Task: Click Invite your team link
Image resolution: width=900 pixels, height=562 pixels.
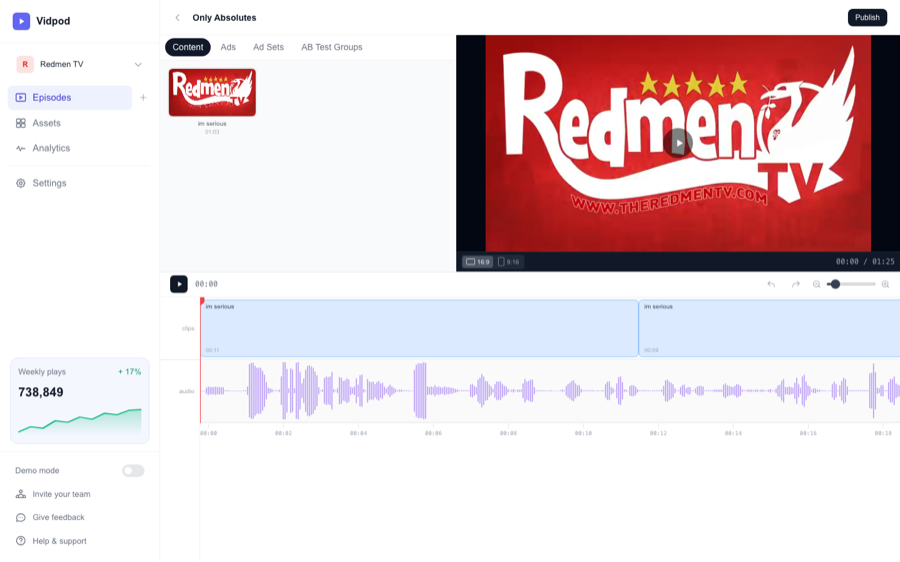Action: (x=61, y=494)
